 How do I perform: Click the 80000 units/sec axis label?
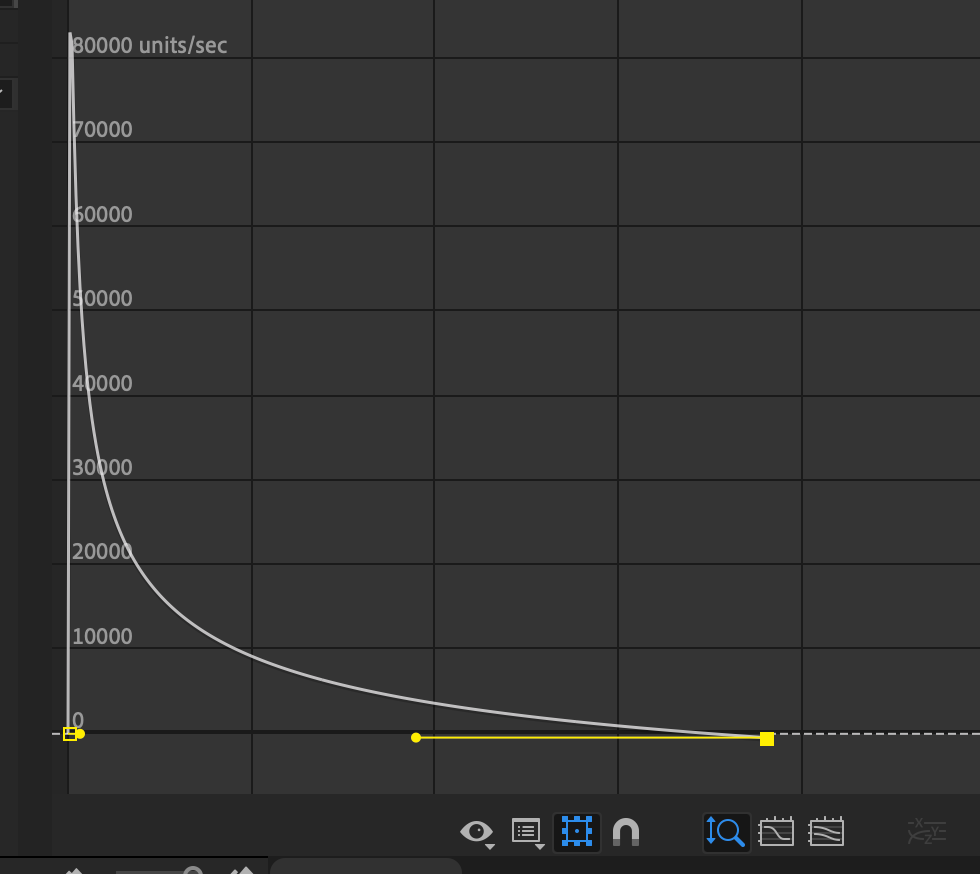pos(149,46)
